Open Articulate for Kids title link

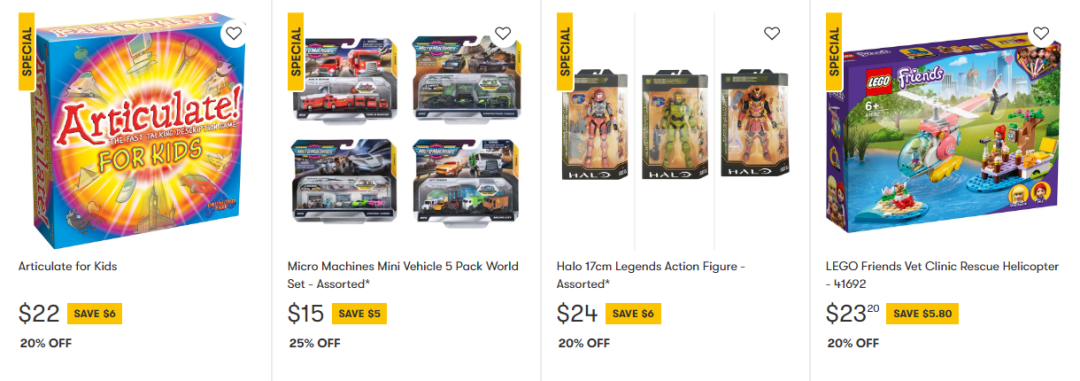tap(68, 266)
